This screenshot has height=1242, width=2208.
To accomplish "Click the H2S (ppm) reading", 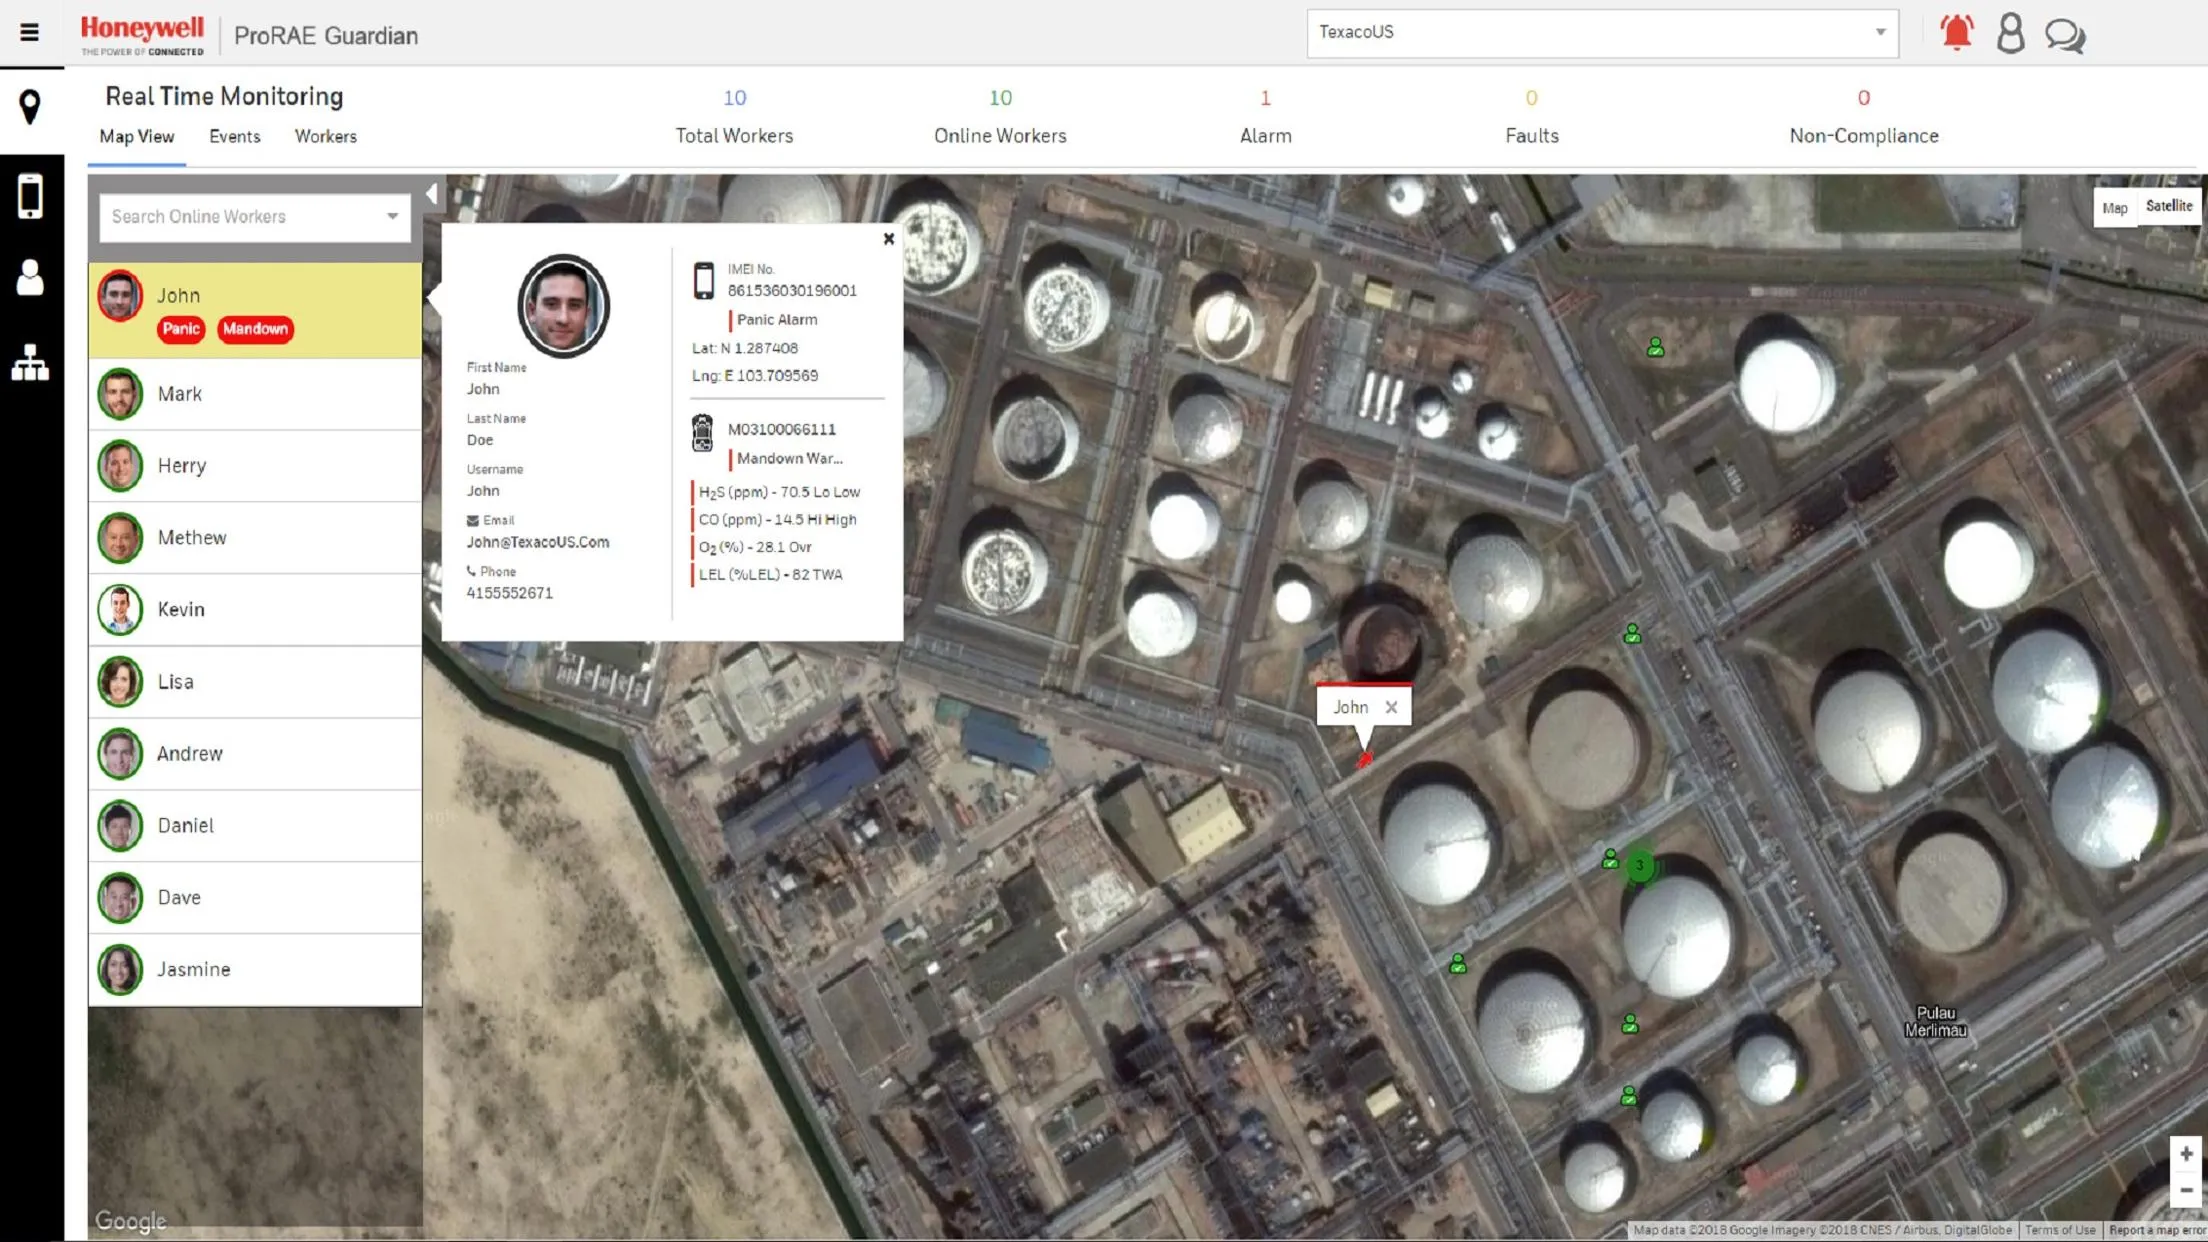I will (779, 492).
